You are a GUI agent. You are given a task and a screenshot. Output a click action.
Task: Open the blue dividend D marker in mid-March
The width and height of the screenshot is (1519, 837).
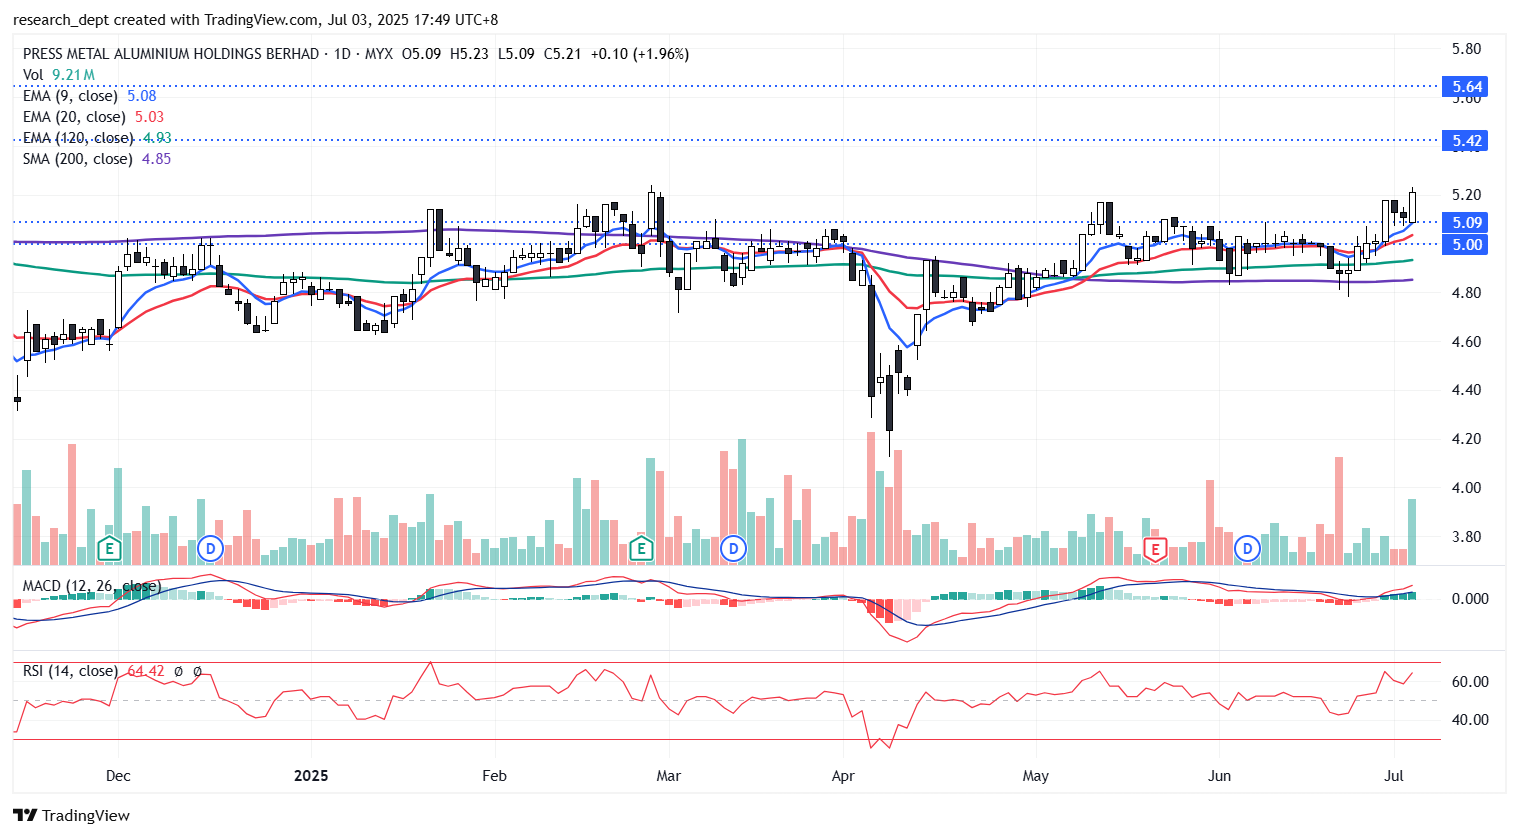coord(734,548)
